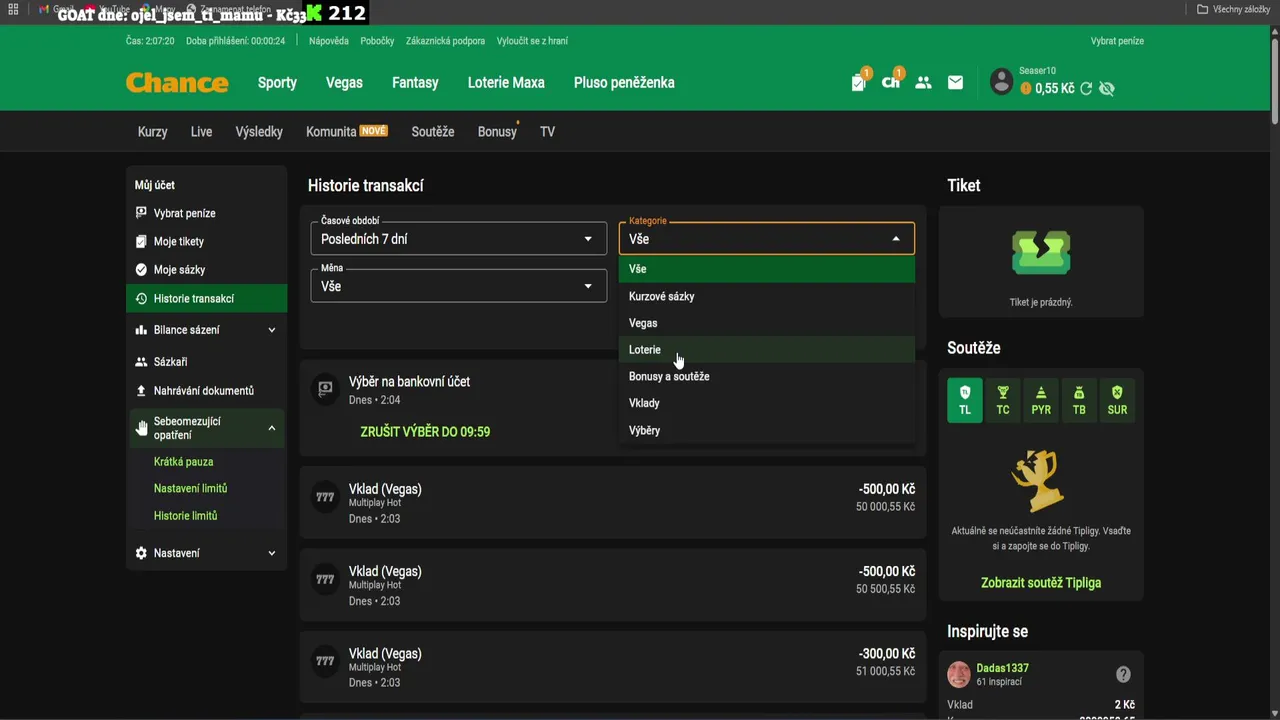Go to Kurzy in the sub navigation
Screen dimensions: 1280x720
click(152, 132)
